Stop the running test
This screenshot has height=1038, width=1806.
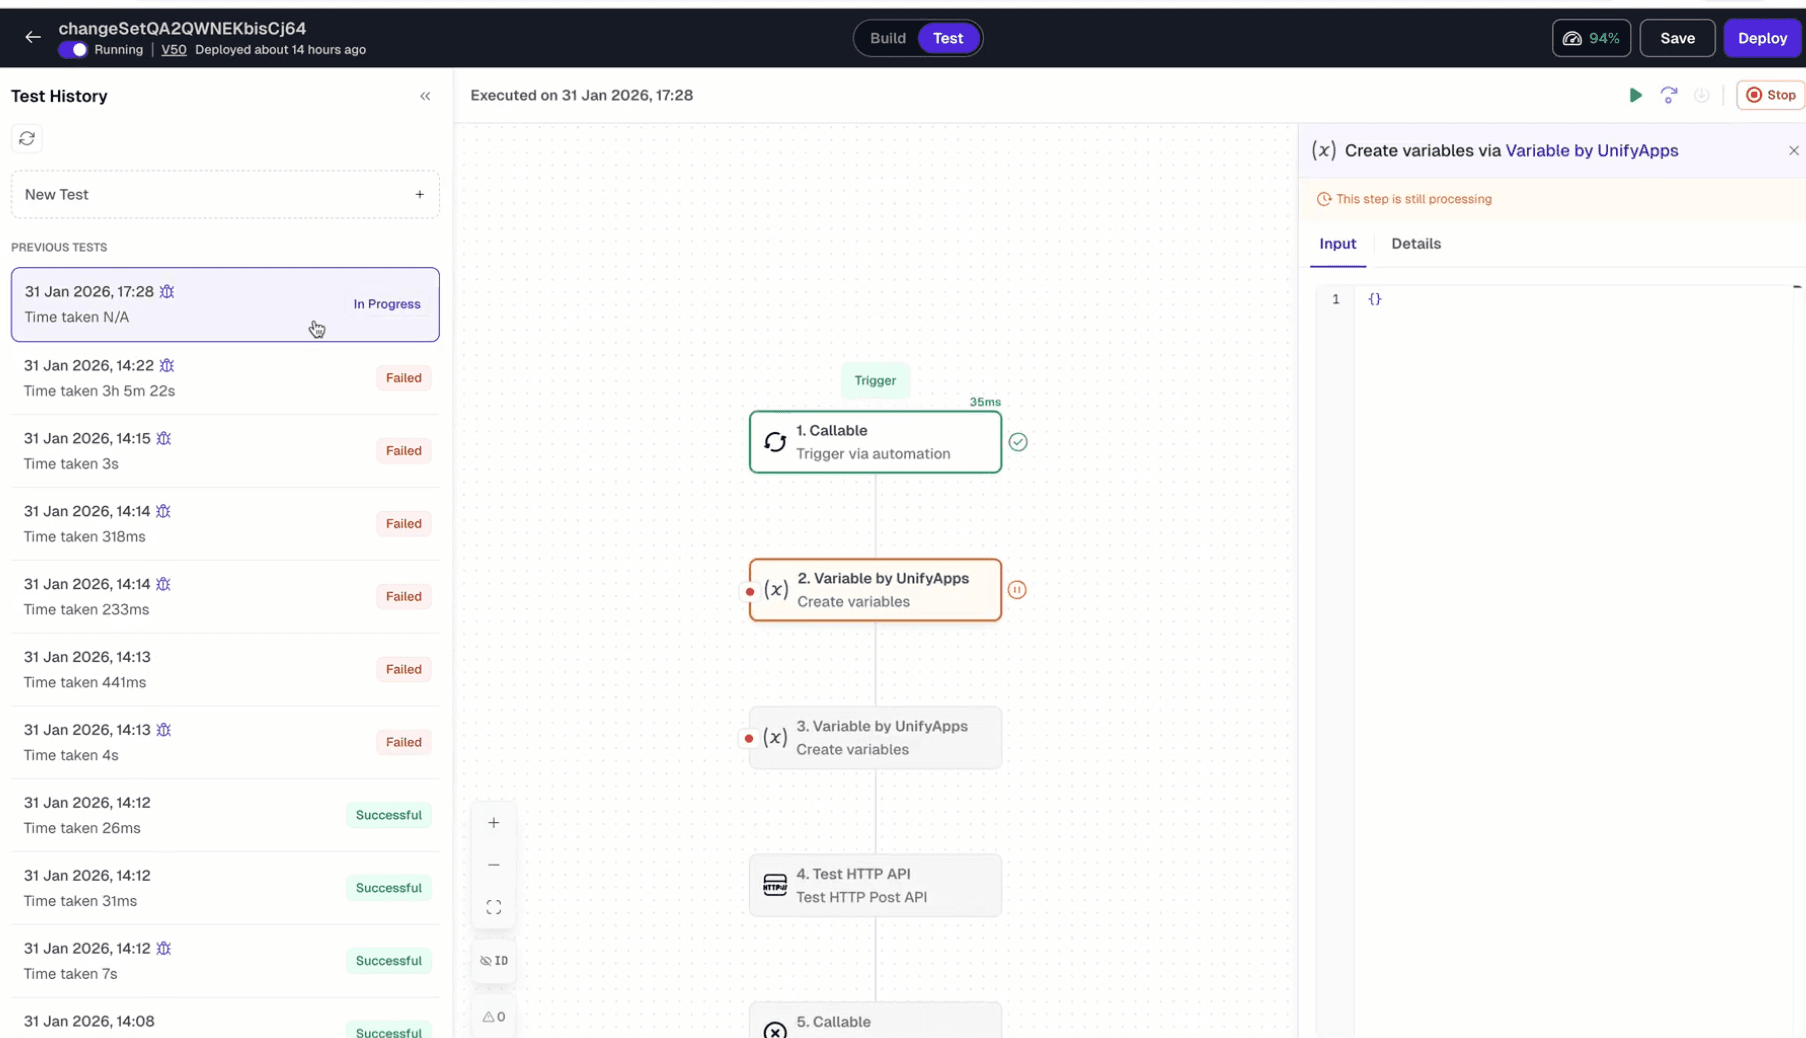[x=1770, y=95]
